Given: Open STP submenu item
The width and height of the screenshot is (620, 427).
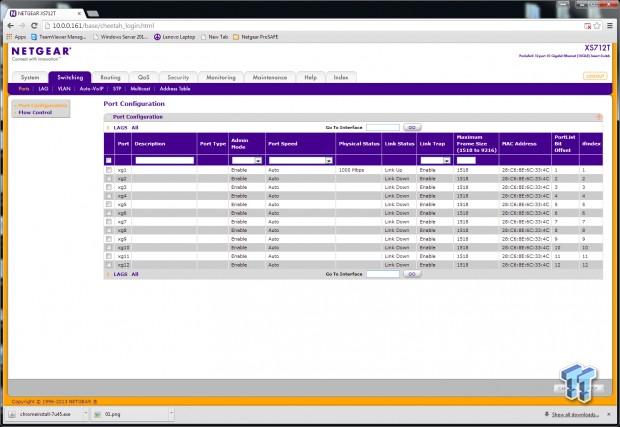Looking at the screenshot, I should click(x=117, y=89).
